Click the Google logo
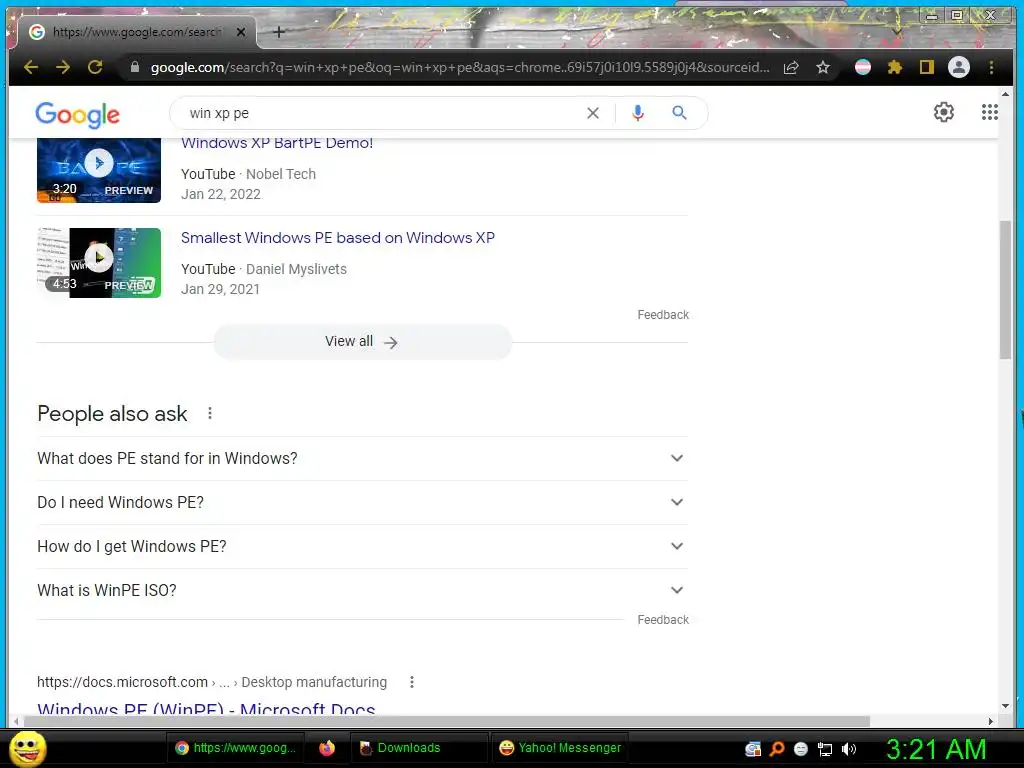Screen dimensions: 1024x768 pyautogui.click(x=77, y=115)
